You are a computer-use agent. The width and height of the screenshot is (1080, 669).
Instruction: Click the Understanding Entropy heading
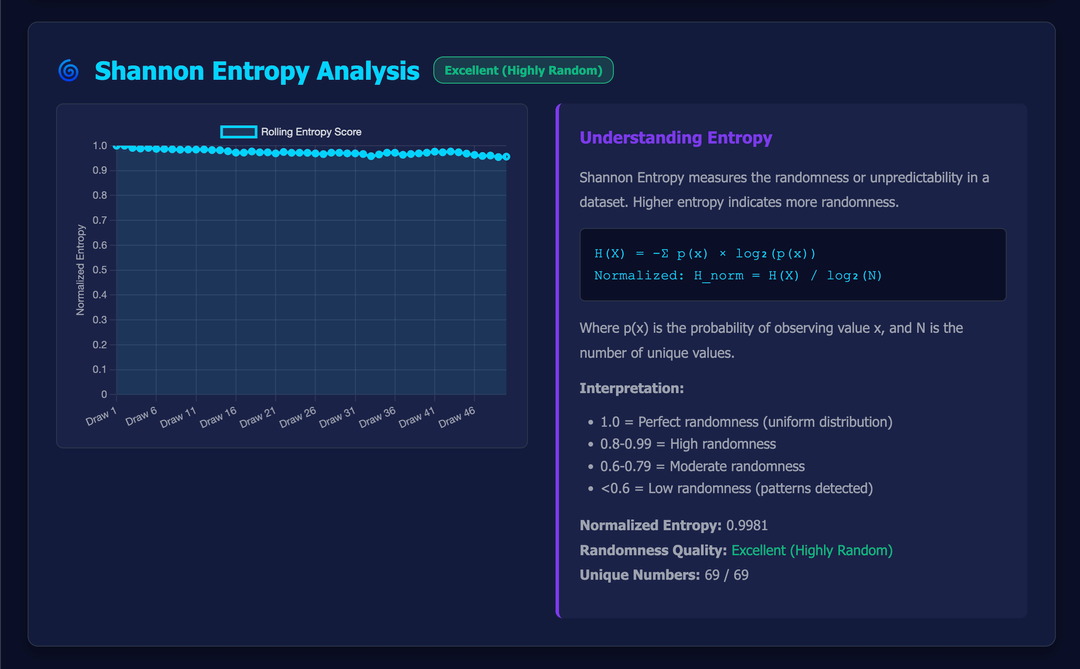coord(676,138)
